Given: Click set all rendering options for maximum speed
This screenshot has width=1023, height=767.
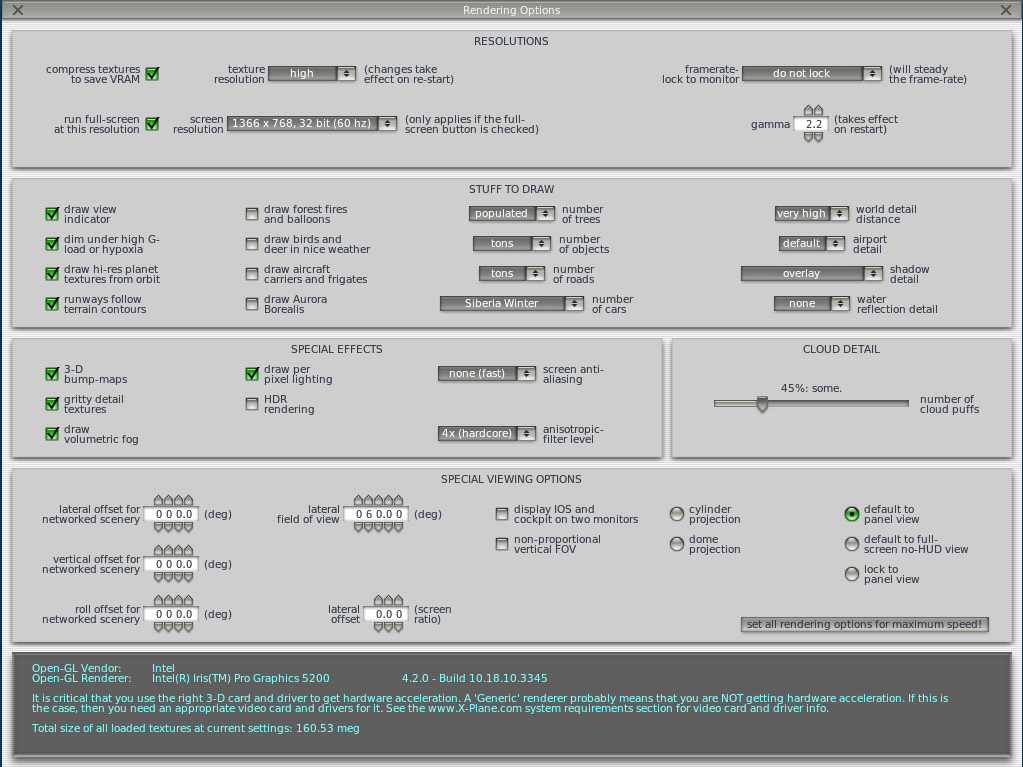Looking at the screenshot, I should [864, 624].
